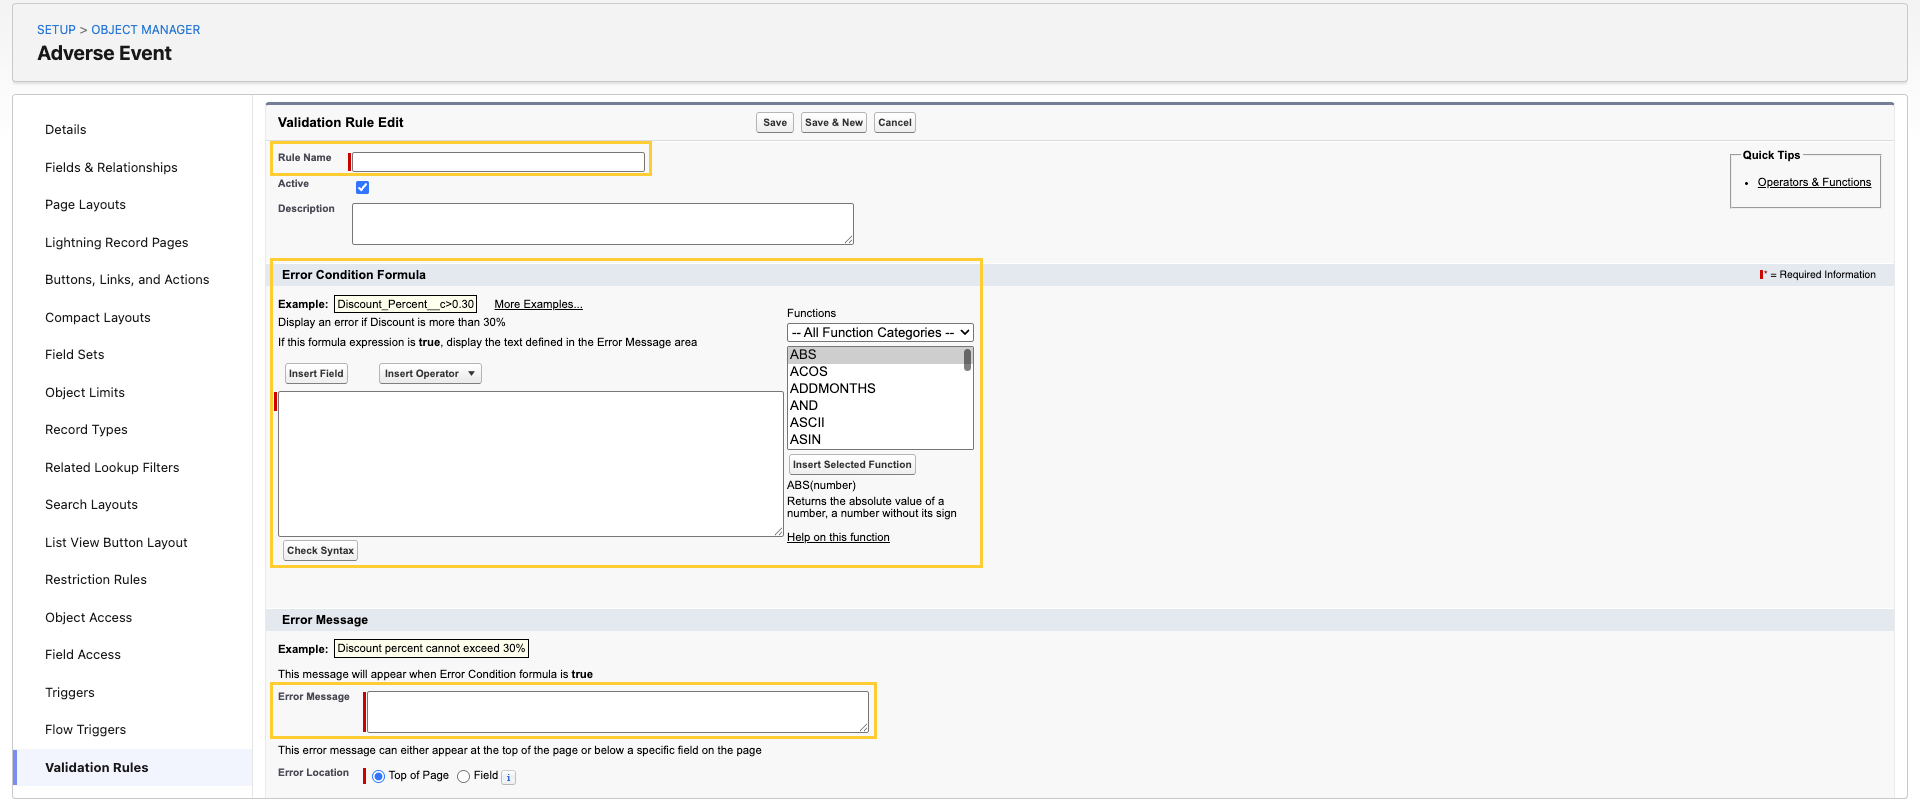This screenshot has width=1920, height=811.
Task: Focus the Rule Name input field
Action: coord(498,162)
